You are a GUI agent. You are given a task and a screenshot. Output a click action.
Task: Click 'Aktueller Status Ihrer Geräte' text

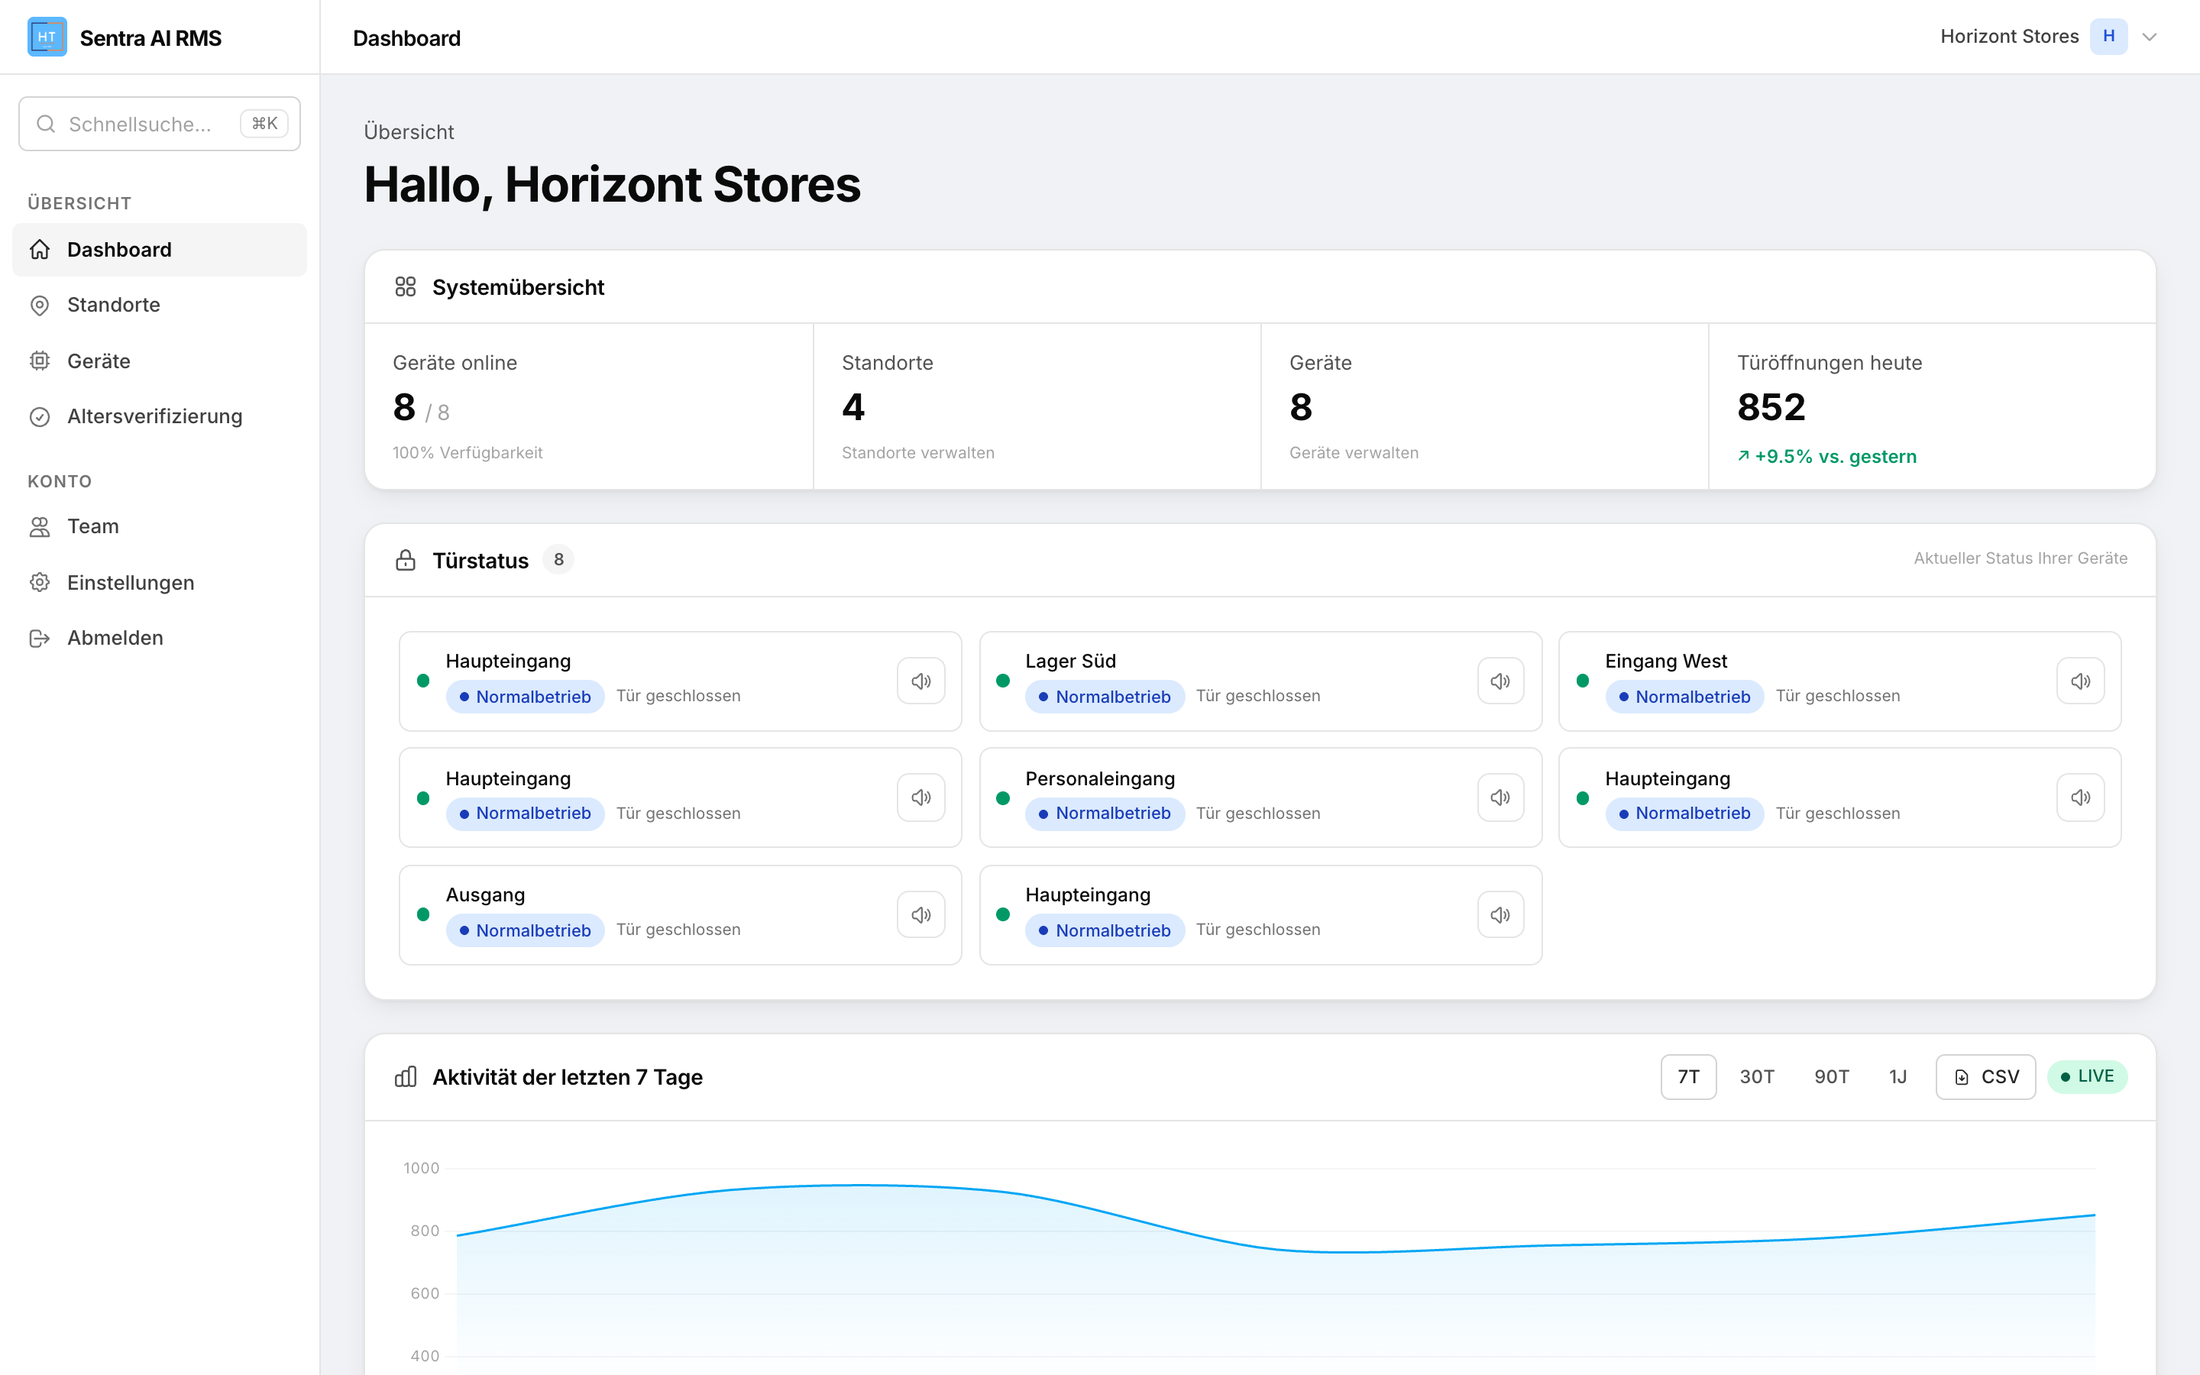pos(2020,558)
